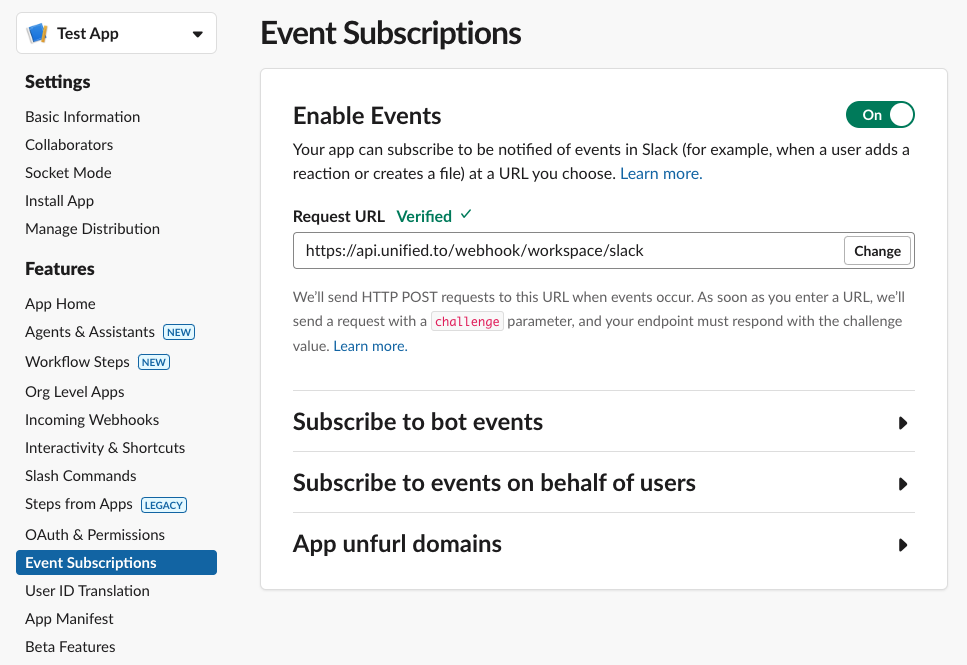Go to Basic Information settings
967x665 pixels.
point(82,117)
